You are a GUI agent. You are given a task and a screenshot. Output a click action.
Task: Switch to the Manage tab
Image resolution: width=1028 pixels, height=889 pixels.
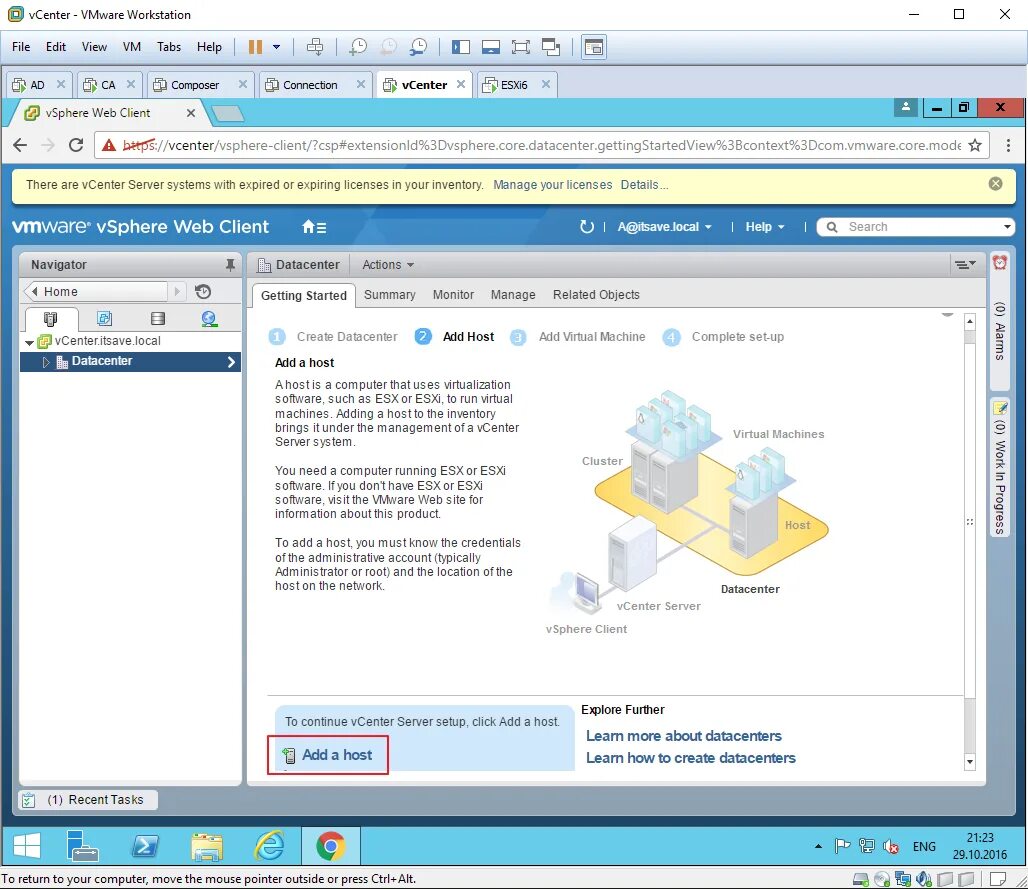513,295
